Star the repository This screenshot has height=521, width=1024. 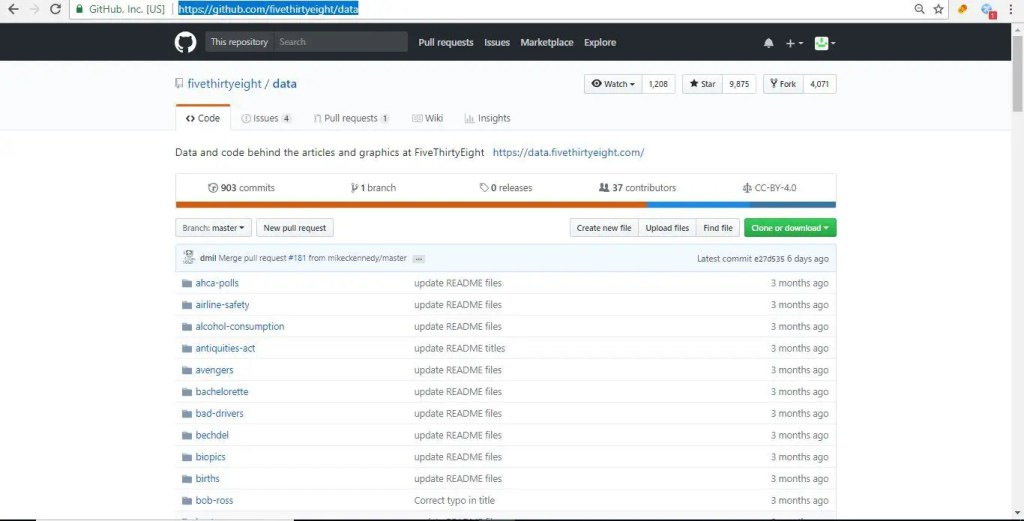[x=702, y=84]
